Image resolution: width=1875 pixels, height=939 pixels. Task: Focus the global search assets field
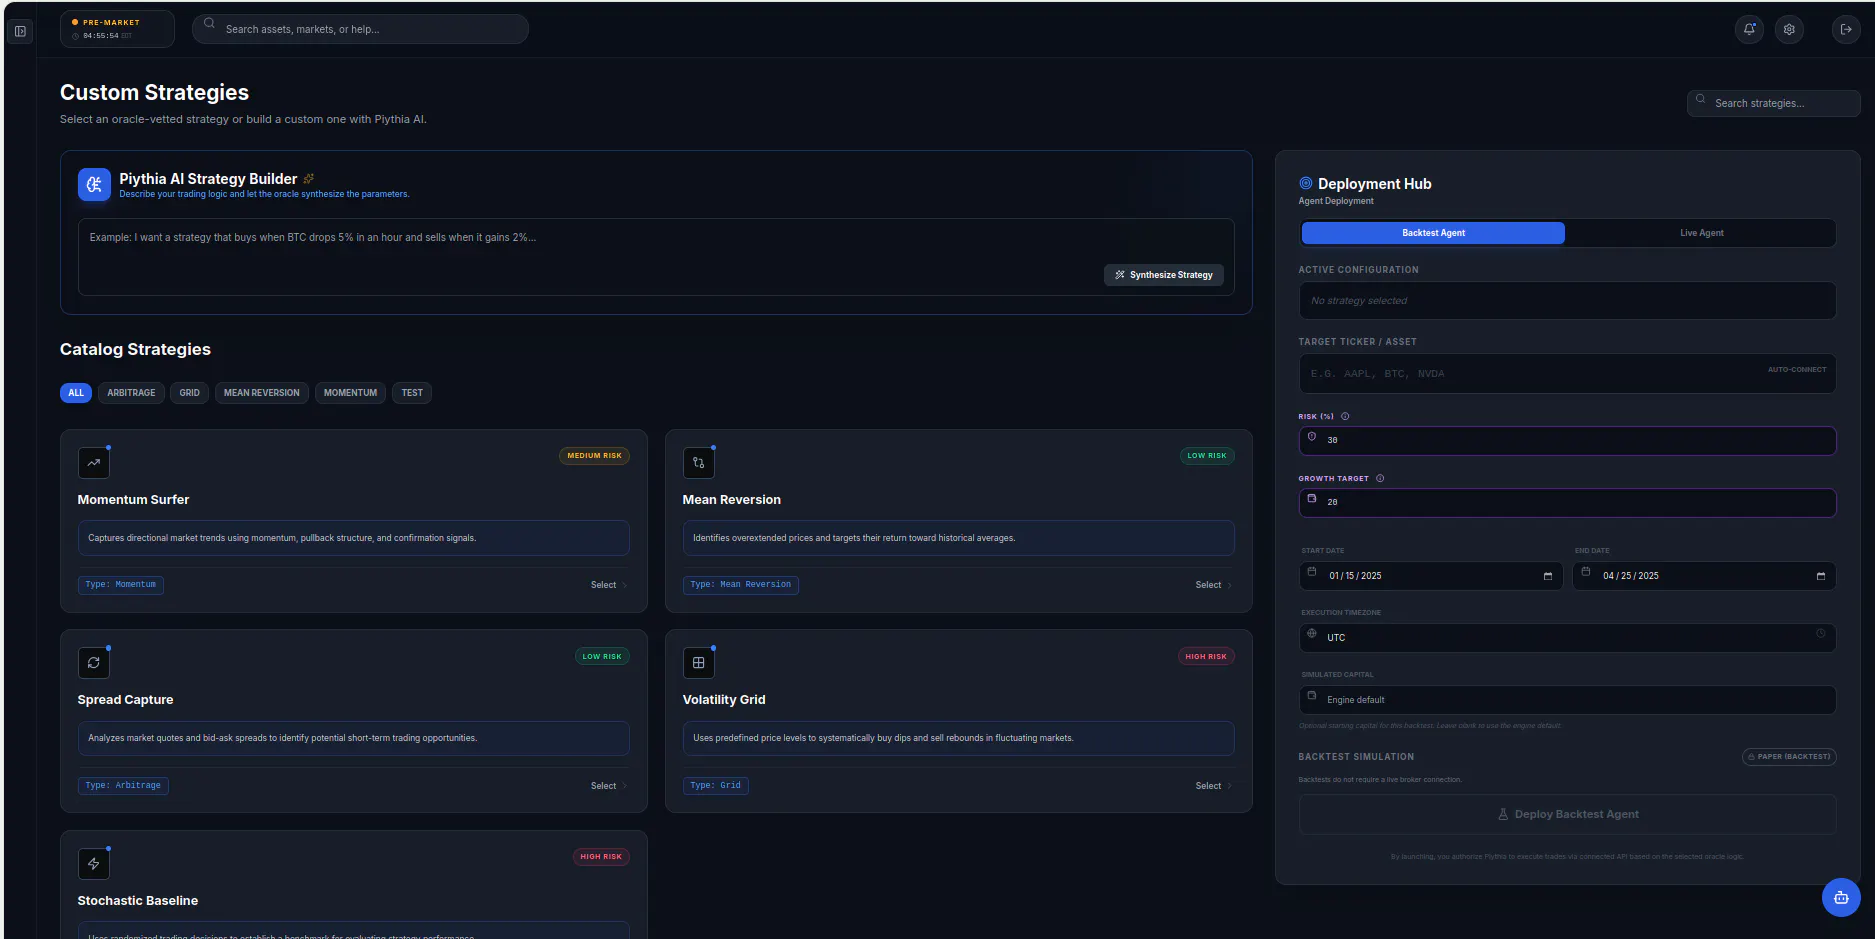click(x=360, y=29)
